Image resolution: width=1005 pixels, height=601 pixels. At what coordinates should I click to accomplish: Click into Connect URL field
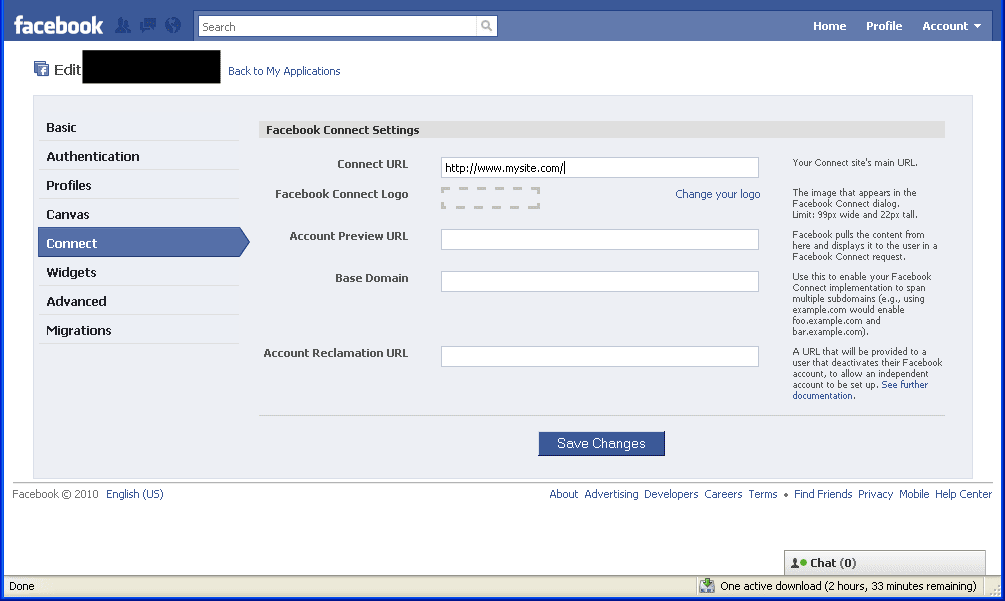[x=599, y=168]
